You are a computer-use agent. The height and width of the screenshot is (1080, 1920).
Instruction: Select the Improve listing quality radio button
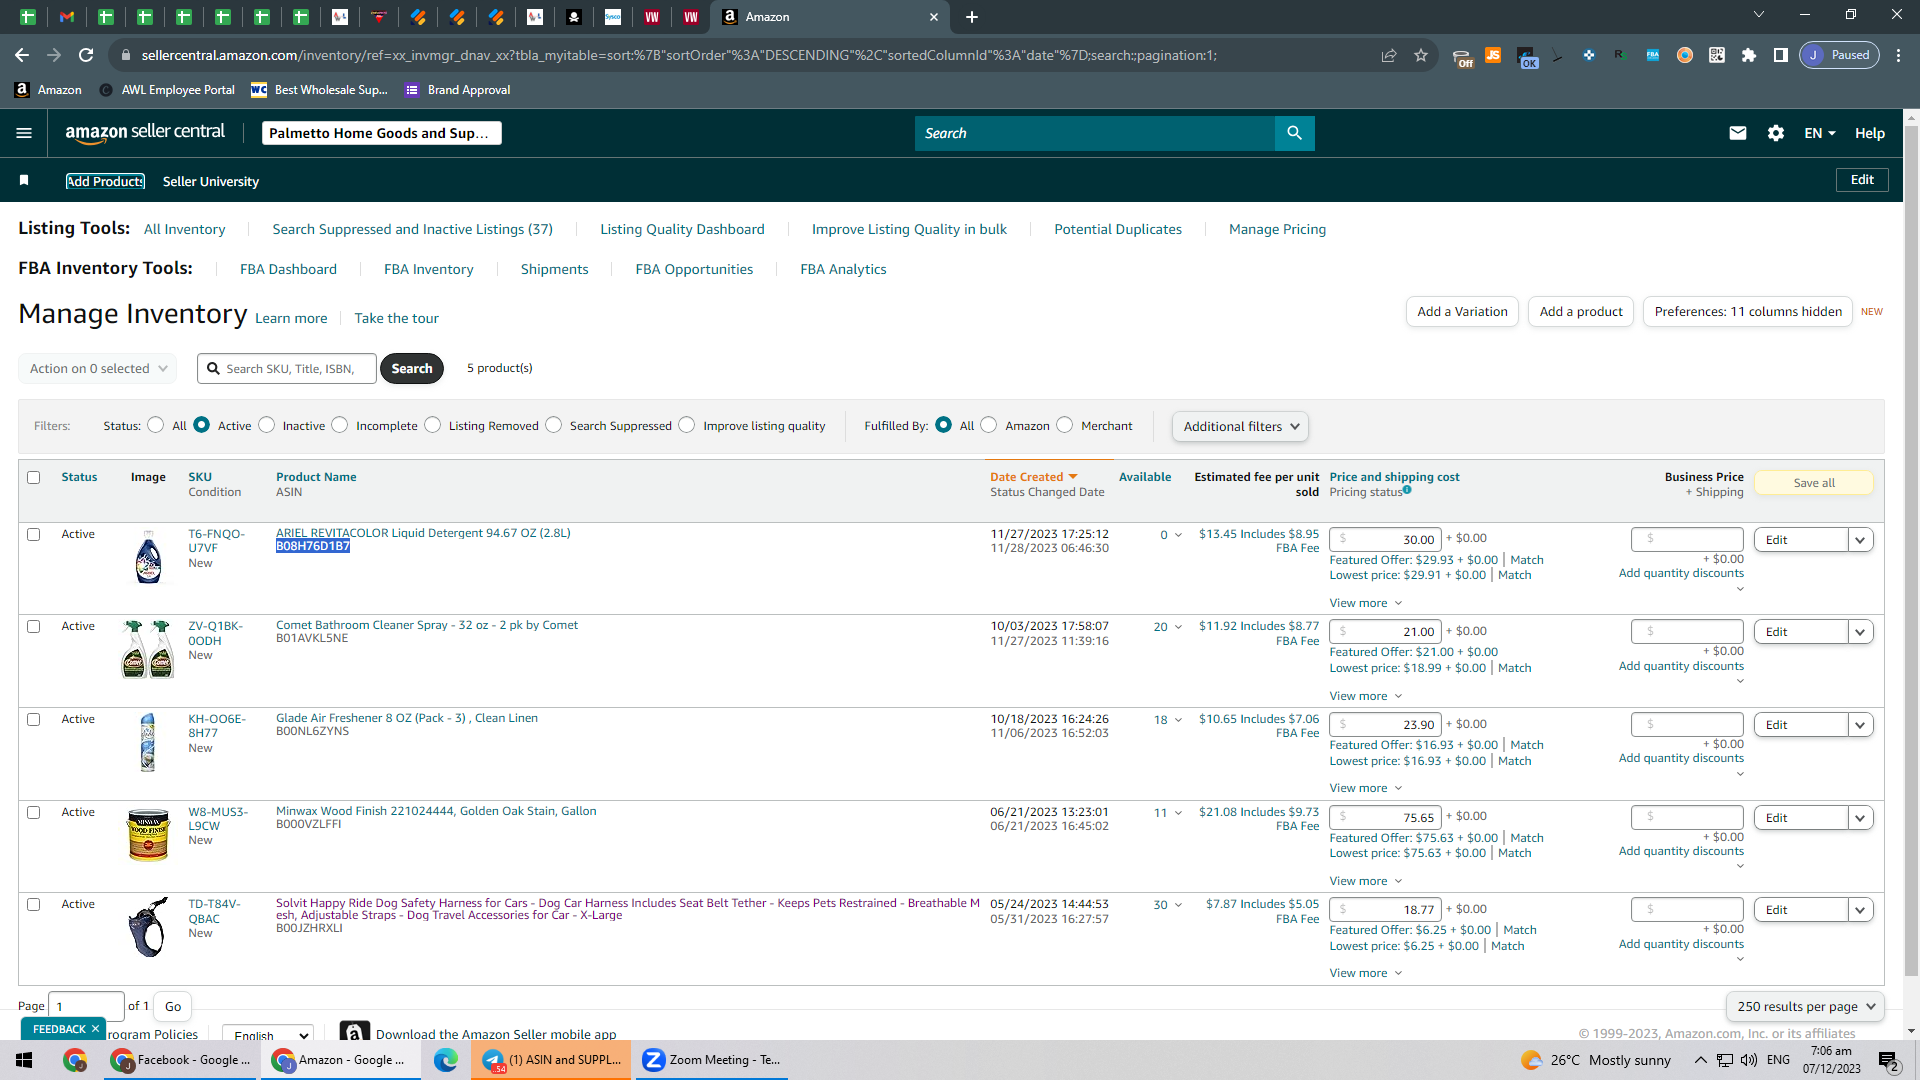pyautogui.click(x=687, y=425)
